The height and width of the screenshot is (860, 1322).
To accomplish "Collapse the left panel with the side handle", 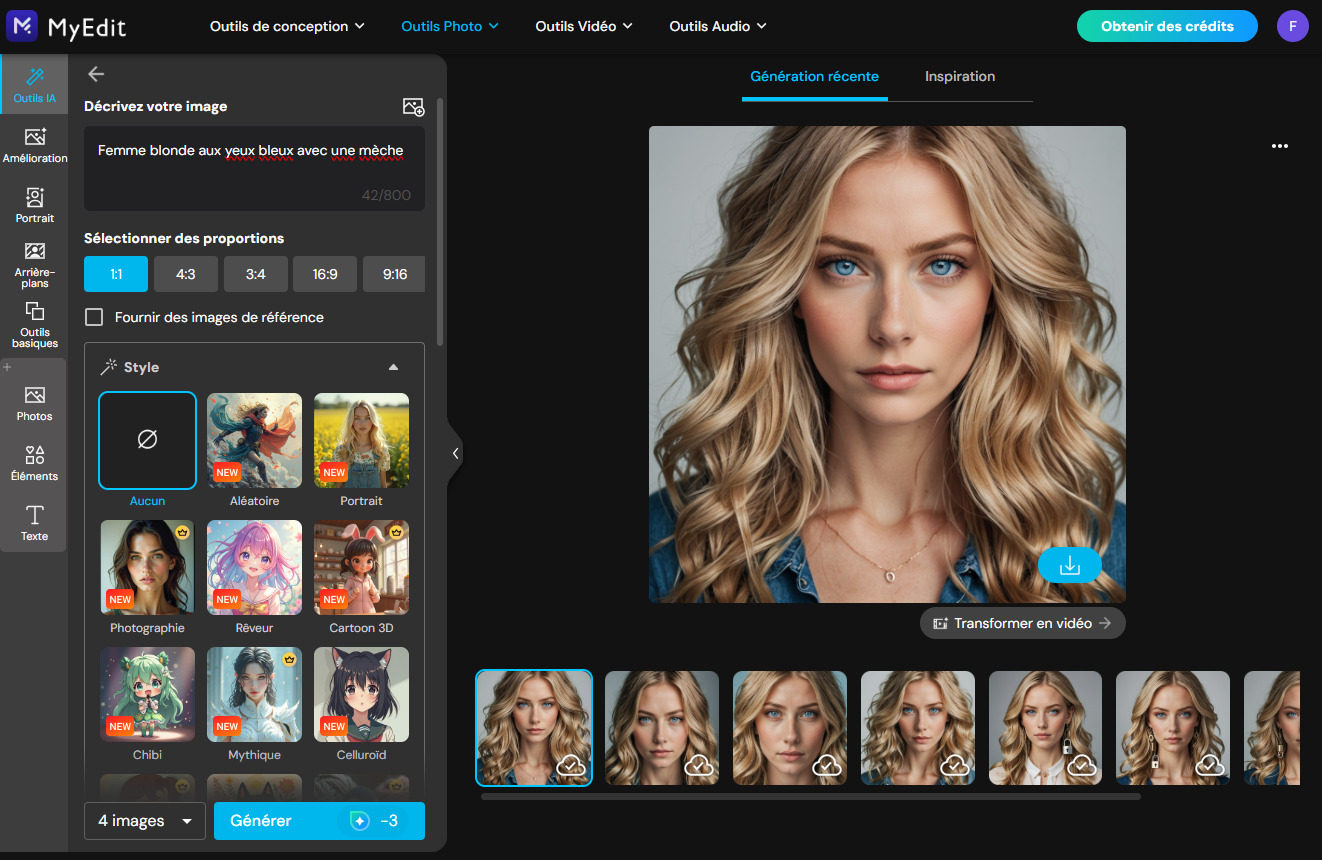I will [455, 453].
